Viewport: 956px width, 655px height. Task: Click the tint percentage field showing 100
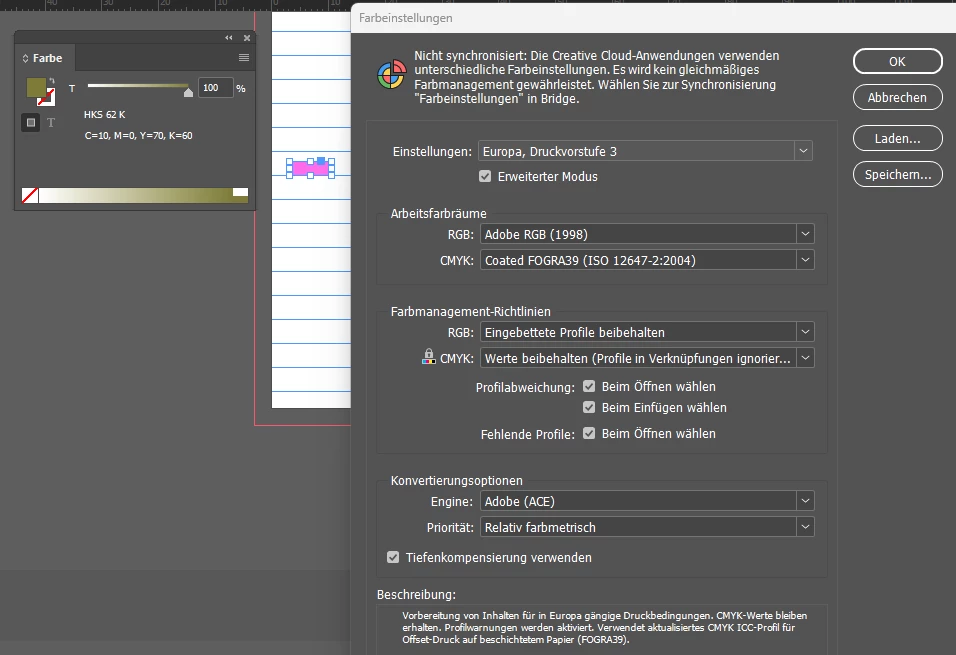(x=215, y=88)
